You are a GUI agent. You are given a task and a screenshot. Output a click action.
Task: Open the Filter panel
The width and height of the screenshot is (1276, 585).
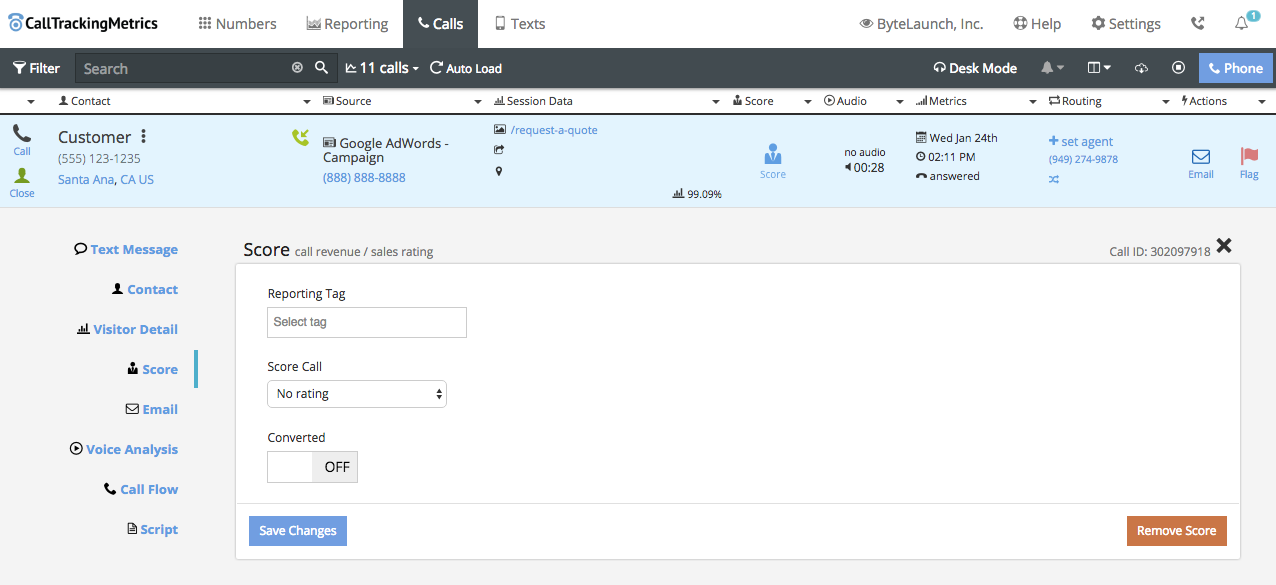[36, 68]
